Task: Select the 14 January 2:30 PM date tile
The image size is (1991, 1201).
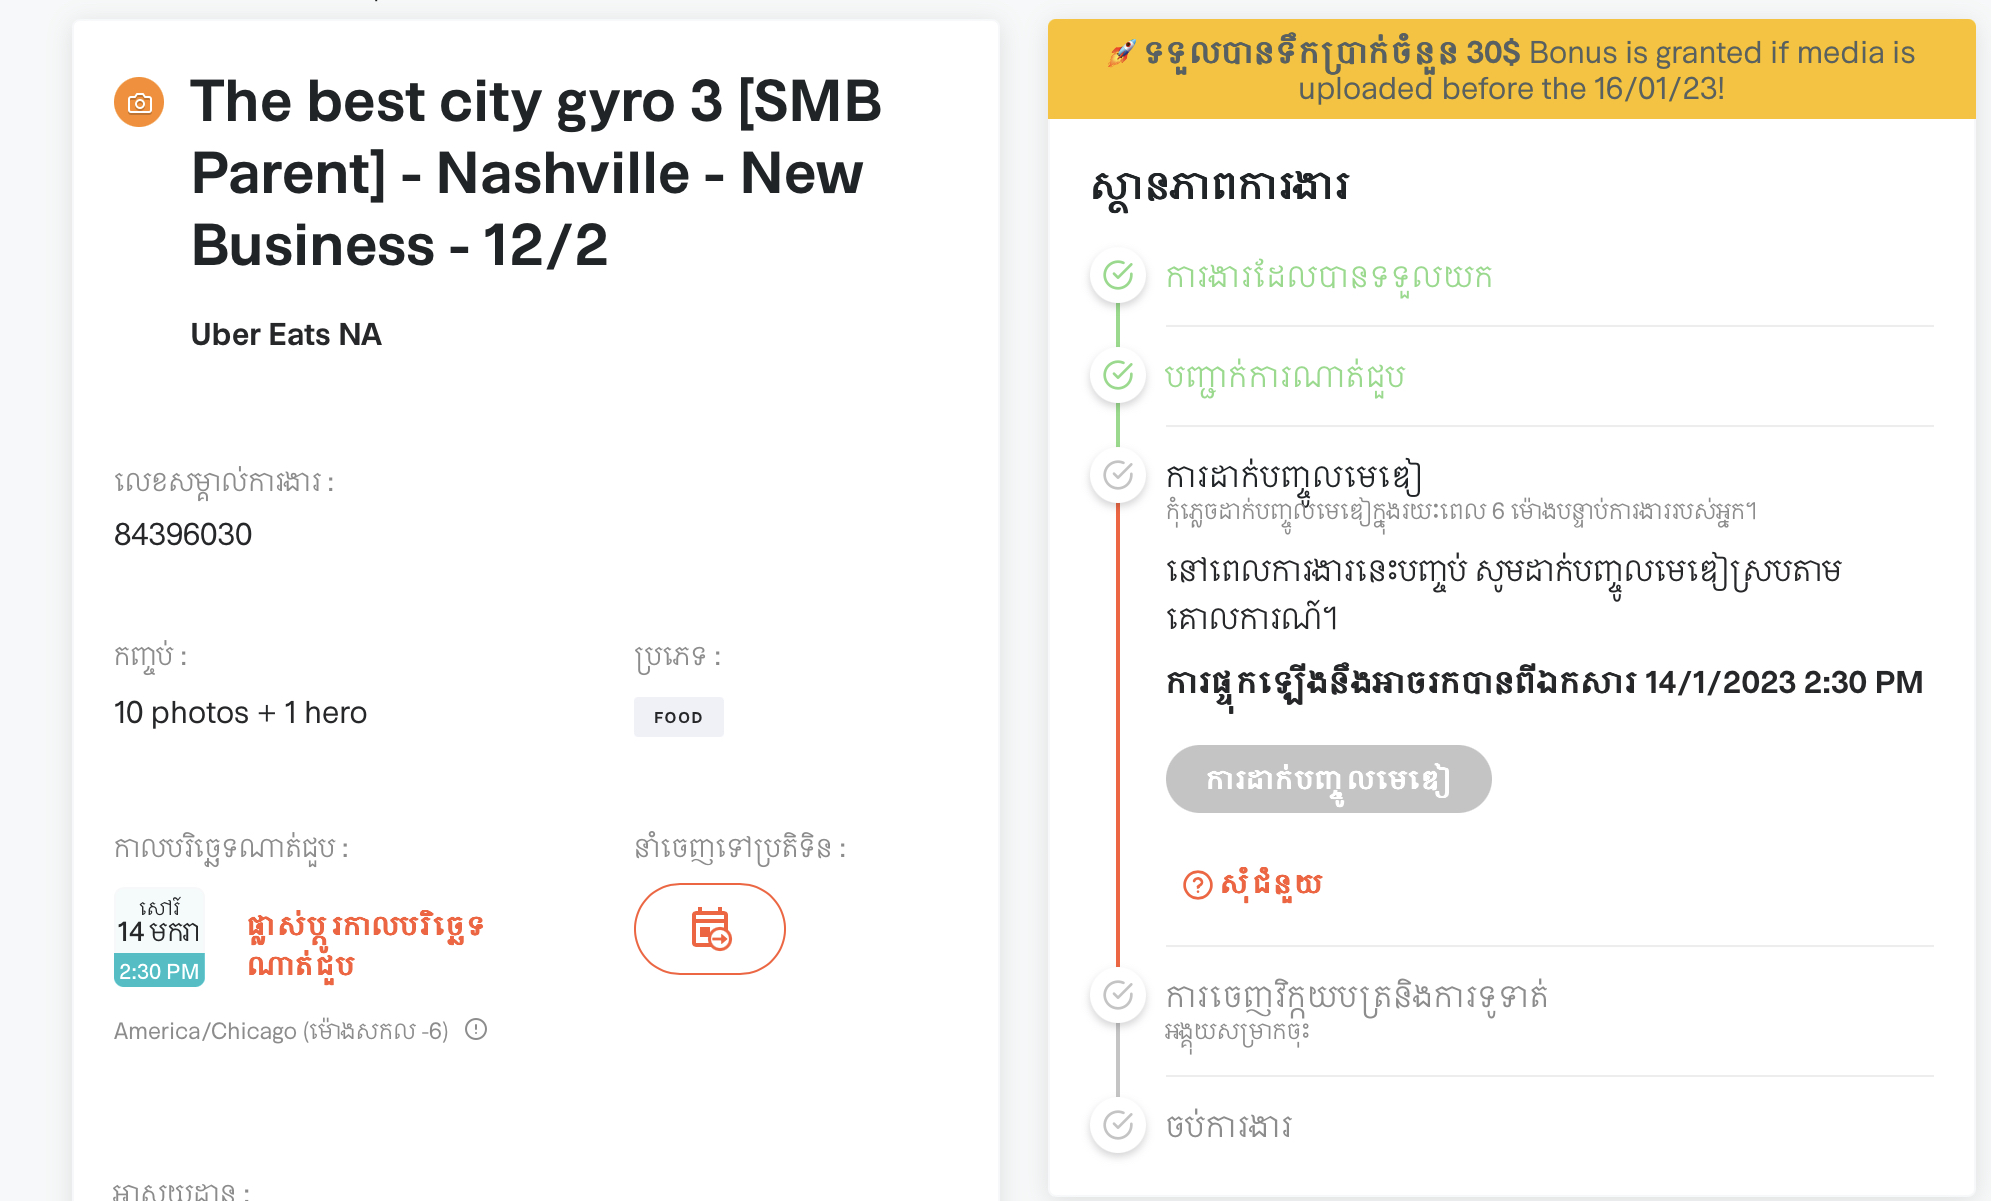Action: 159,937
